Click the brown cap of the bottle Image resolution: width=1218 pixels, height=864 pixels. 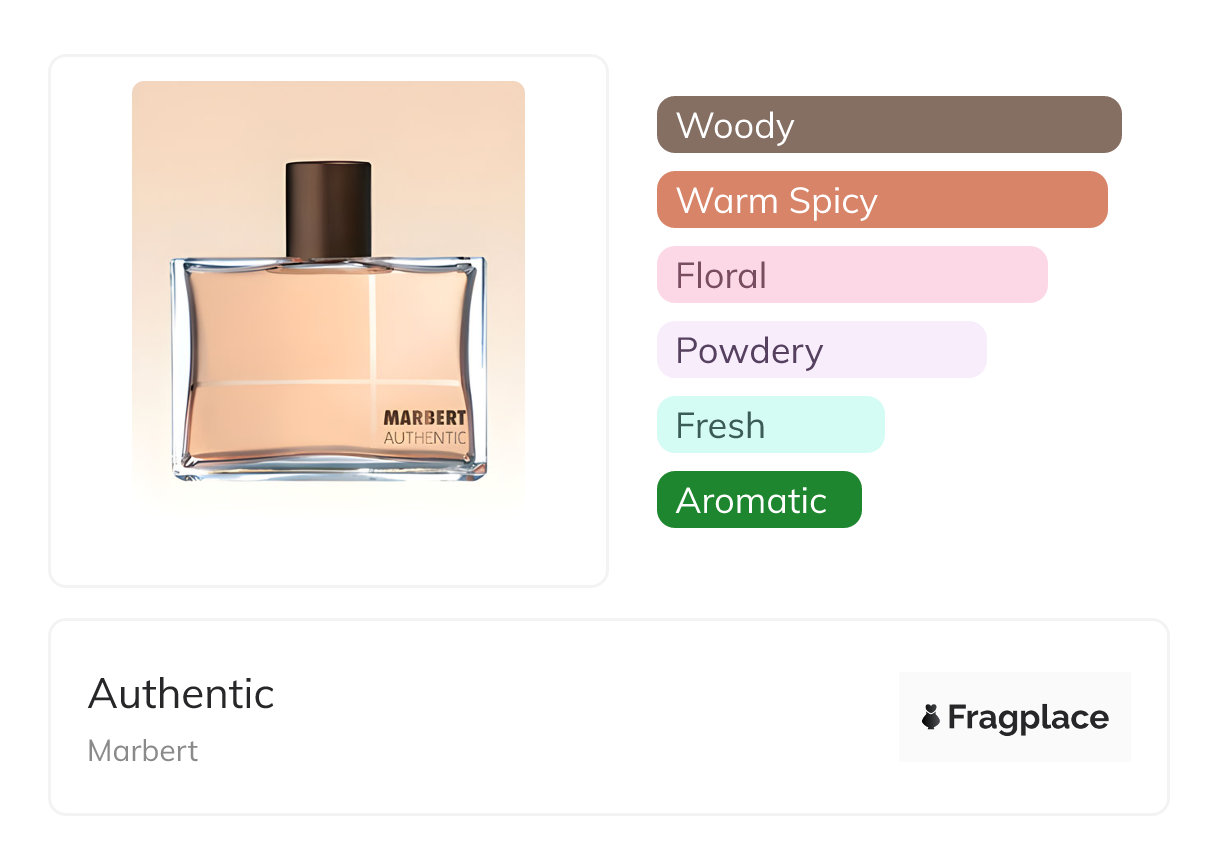point(329,209)
